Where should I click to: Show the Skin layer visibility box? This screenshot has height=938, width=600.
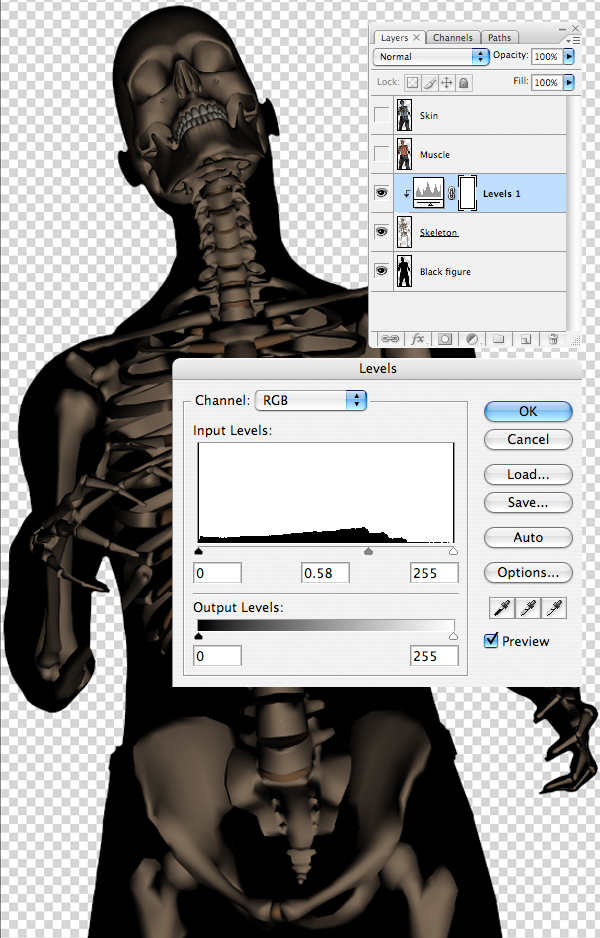[x=382, y=115]
